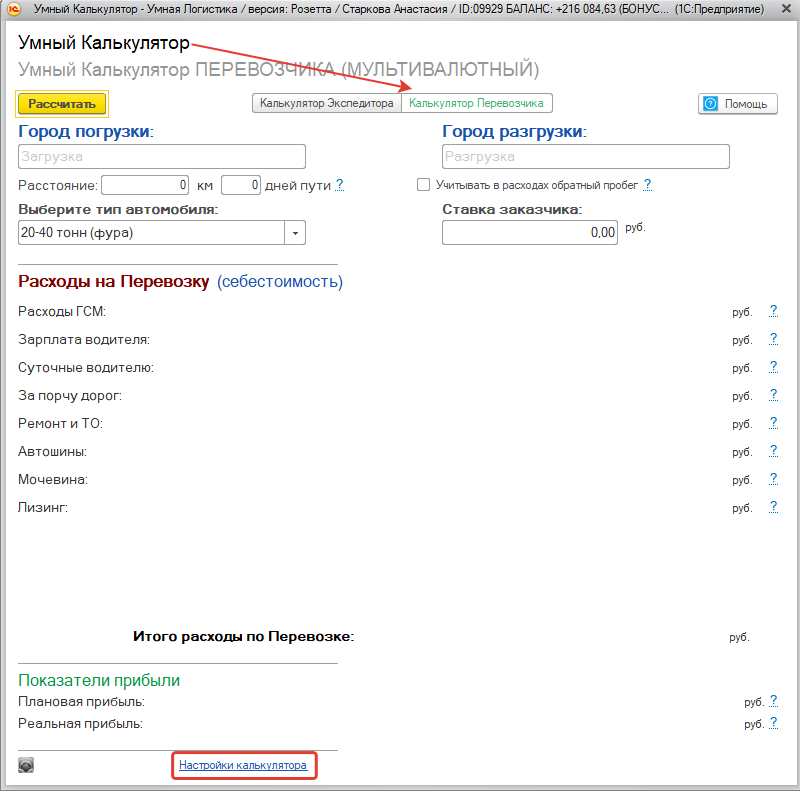The image size is (800, 792).
Task: Open help hint for Лизинг
Action: click(773, 507)
